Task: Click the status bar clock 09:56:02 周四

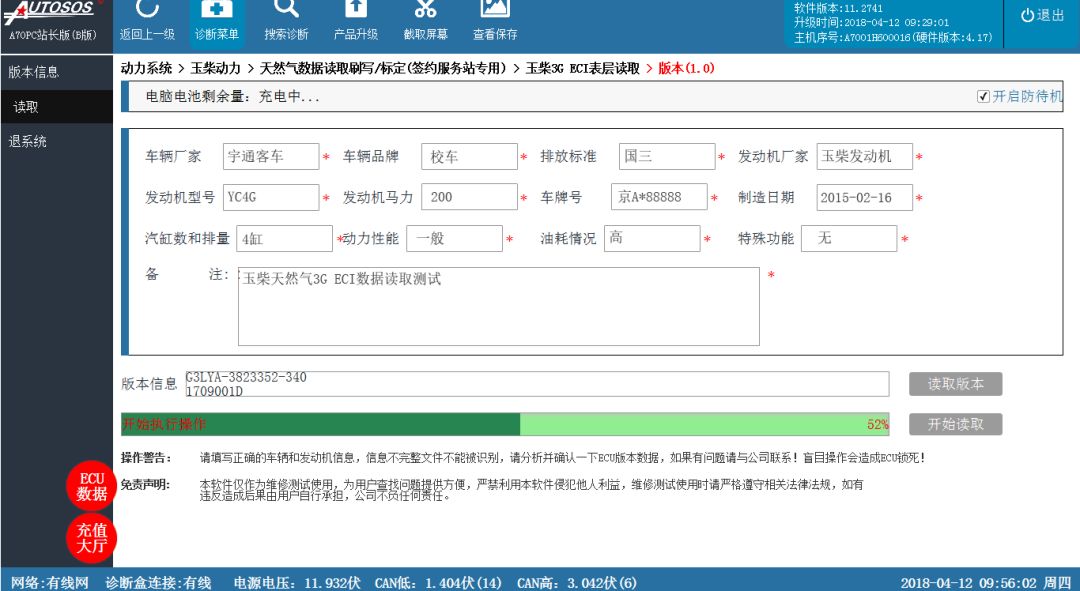Action: click(x=986, y=583)
